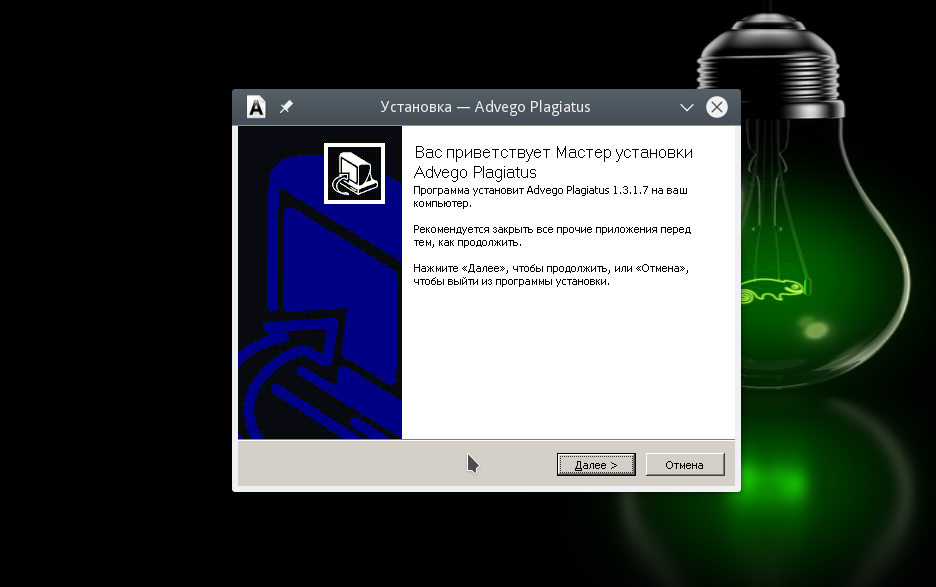Viewport: 936px width, 587px height.
Task: Minimize the installer using the chevron arrow
Action: pos(687,107)
